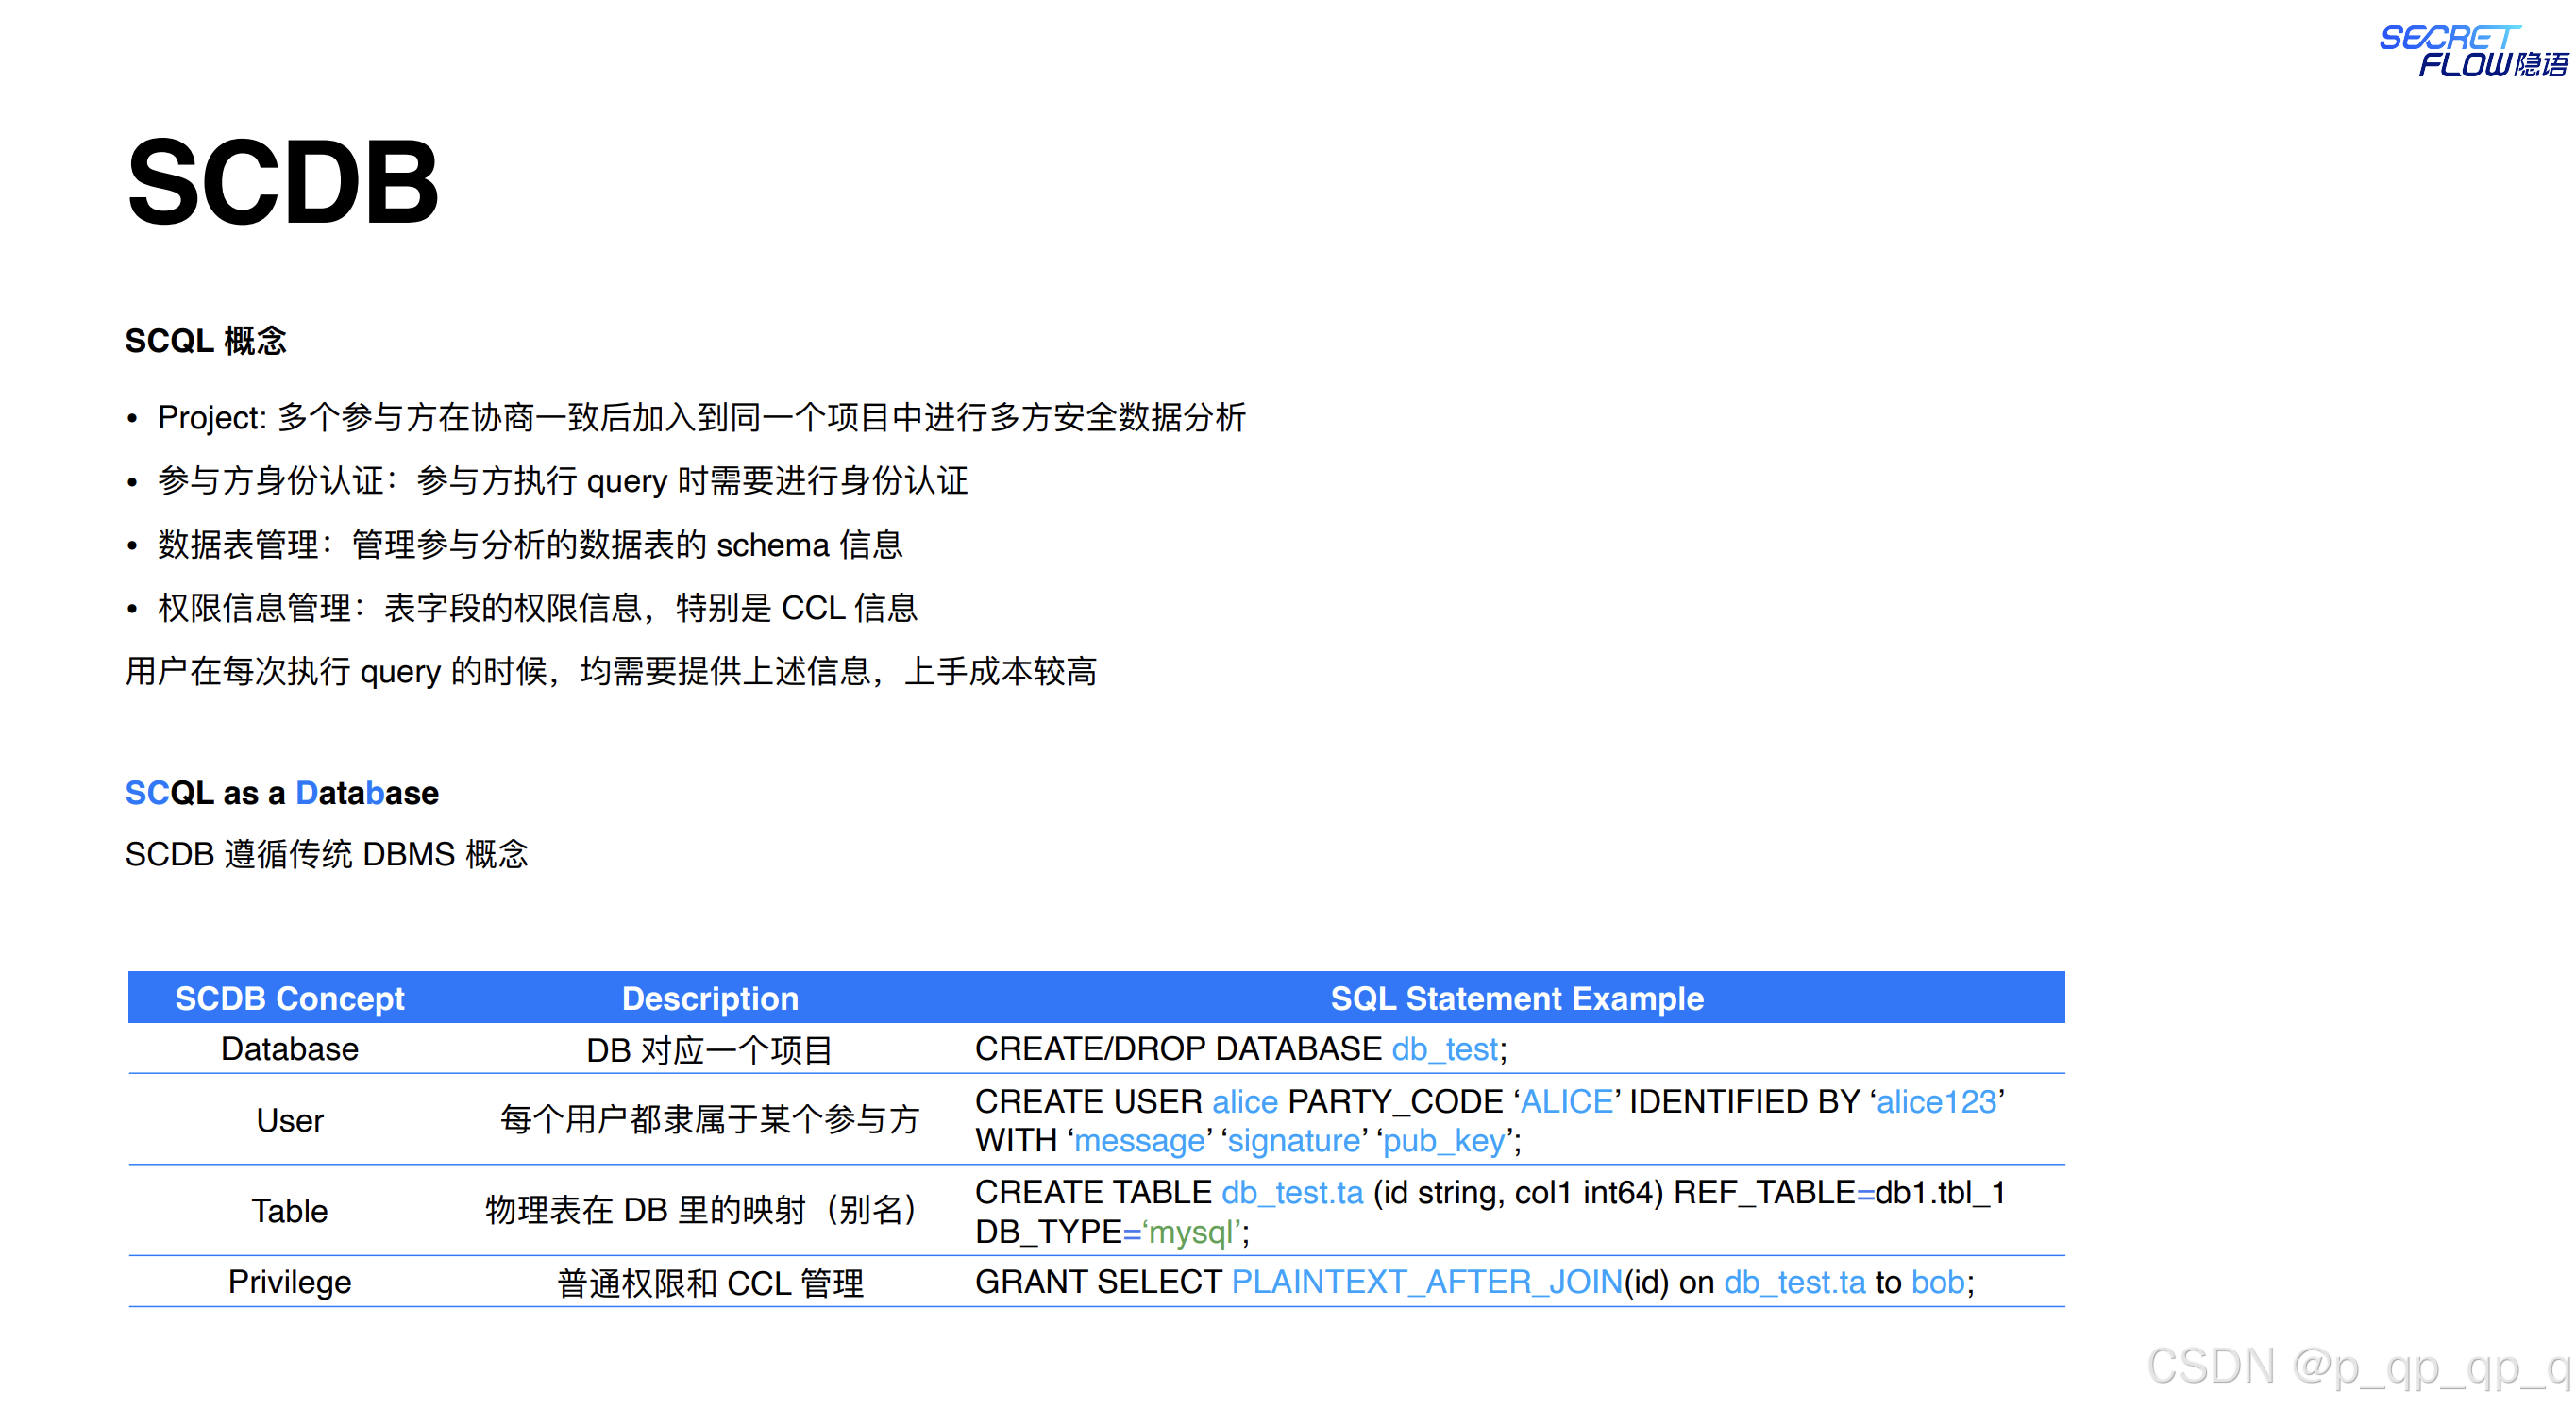Click the alice123 password text
Image resolution: width=2576 pixels, height=1409 pixels.
point(1936,1102)
